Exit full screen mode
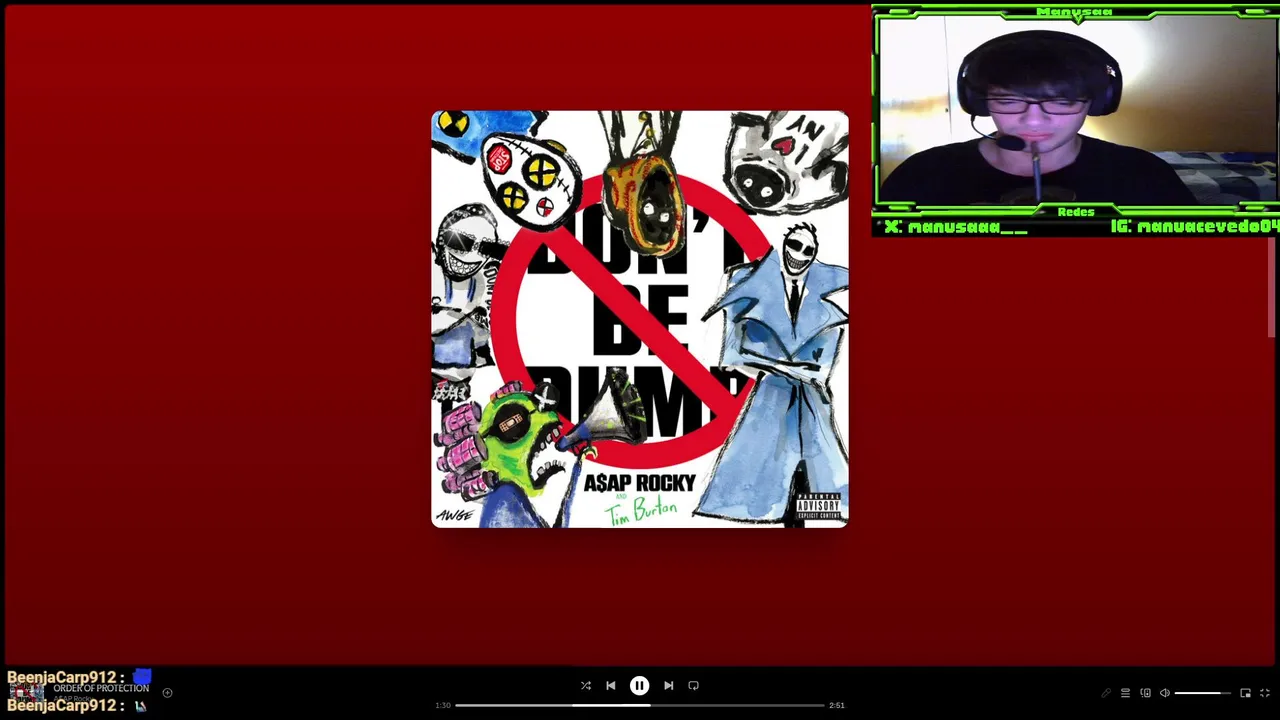The width and height of the screenshot is (1280, 720). (1264, 693)
